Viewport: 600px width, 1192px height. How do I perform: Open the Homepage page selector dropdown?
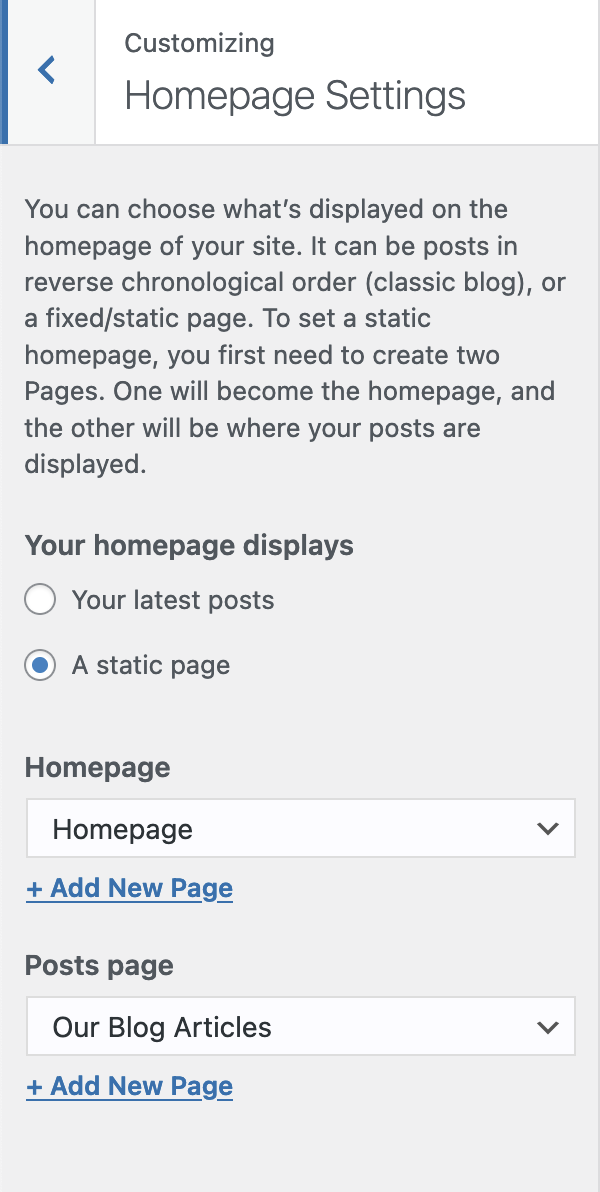300,828
